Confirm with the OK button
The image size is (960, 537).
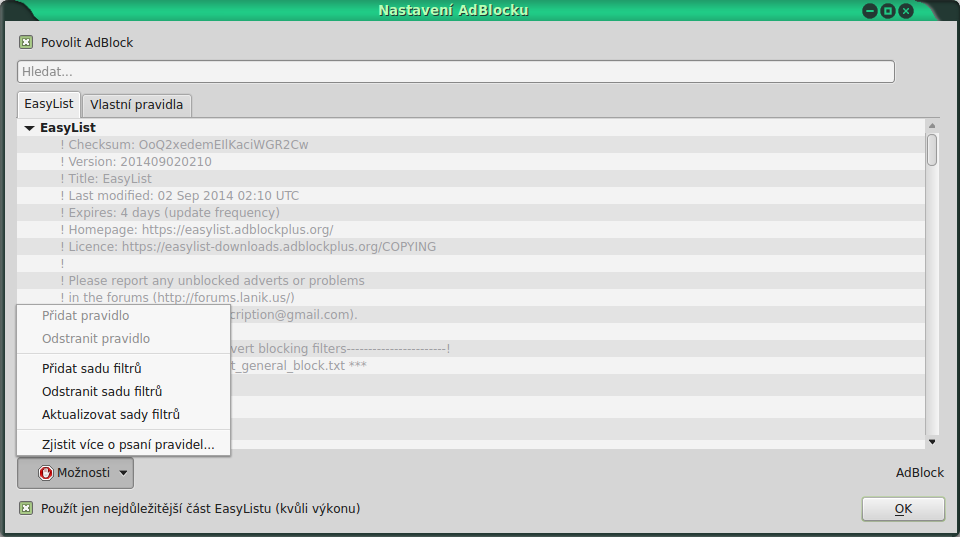tap(903, 509)
